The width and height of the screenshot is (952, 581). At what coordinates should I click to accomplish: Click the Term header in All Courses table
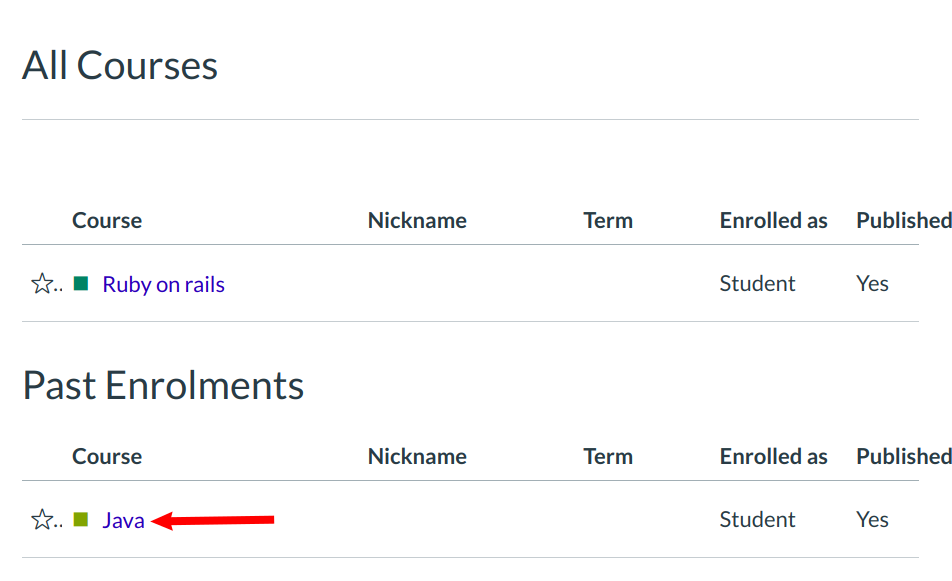[x=608, y=221]
